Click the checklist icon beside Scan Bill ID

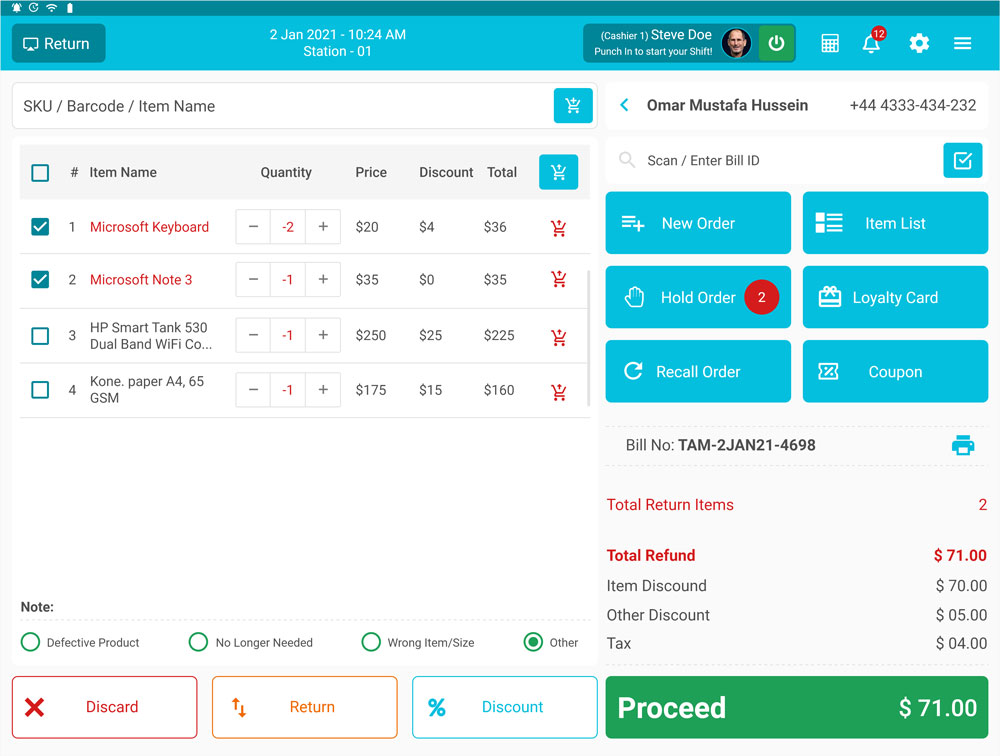click(962, 160)
